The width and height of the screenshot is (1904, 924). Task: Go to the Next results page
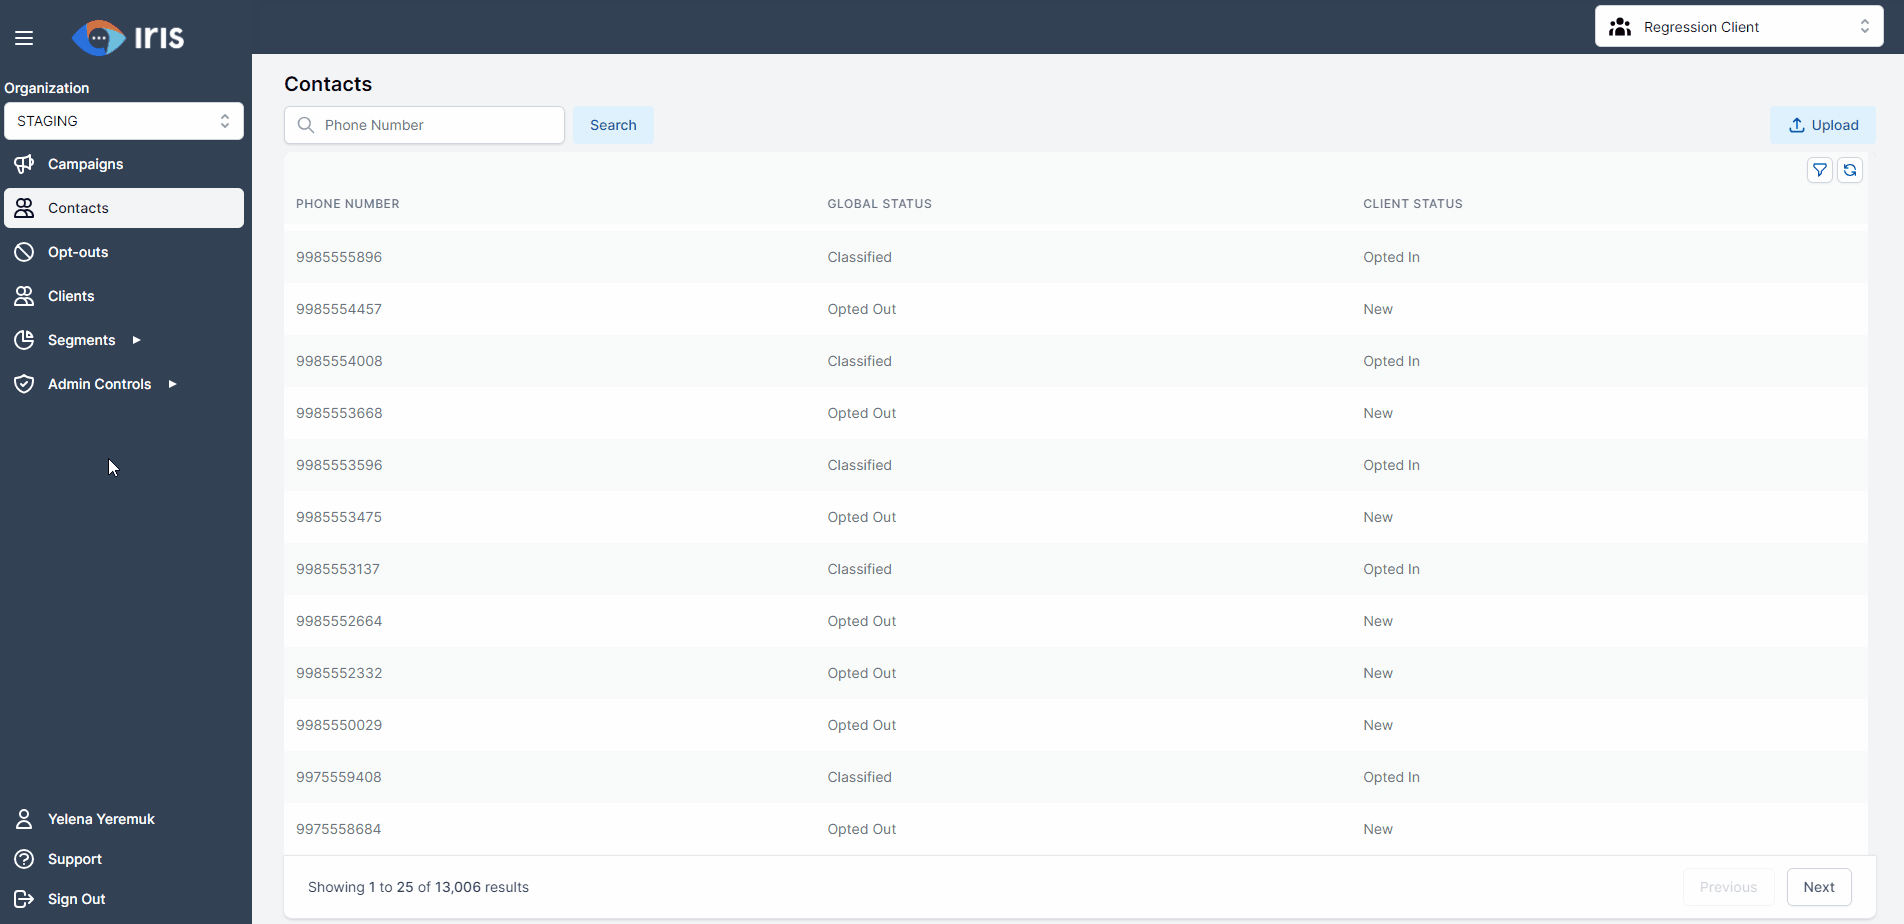pyautogui.click(x=1819, y=887)
